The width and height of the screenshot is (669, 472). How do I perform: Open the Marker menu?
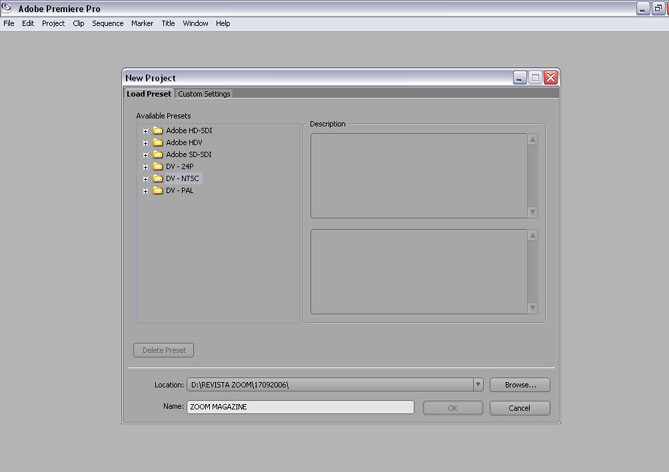click(142, 23)
